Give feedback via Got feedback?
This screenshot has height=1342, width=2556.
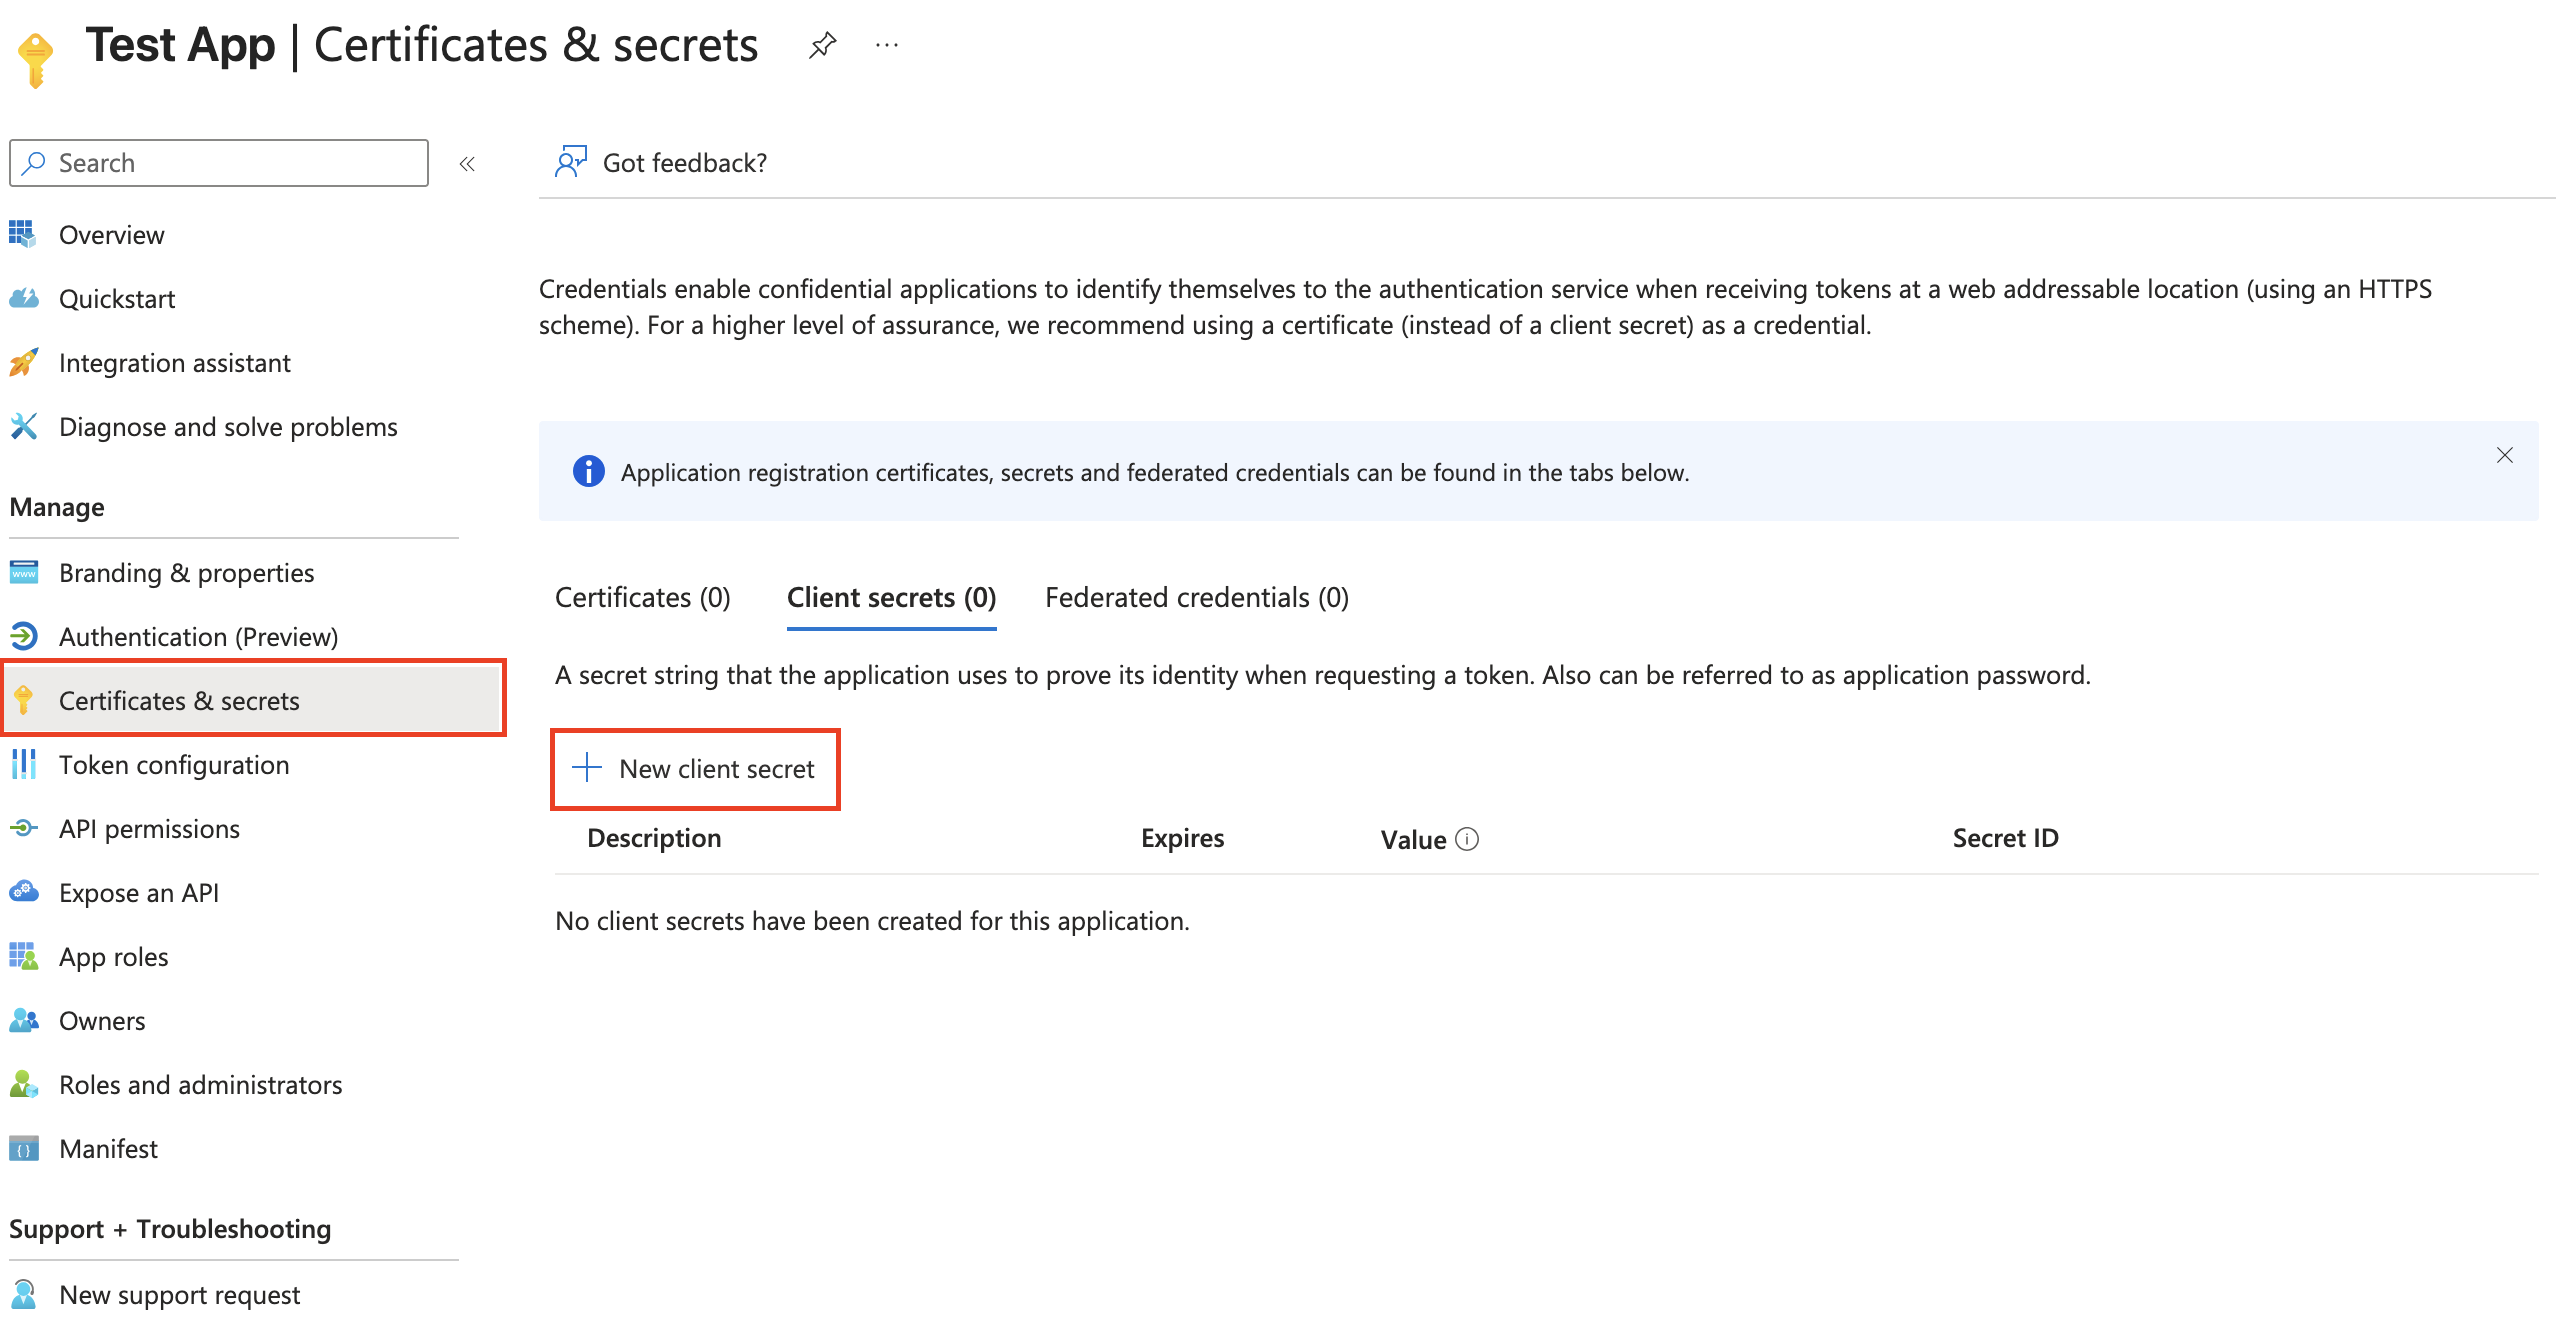tap(684, 162)
